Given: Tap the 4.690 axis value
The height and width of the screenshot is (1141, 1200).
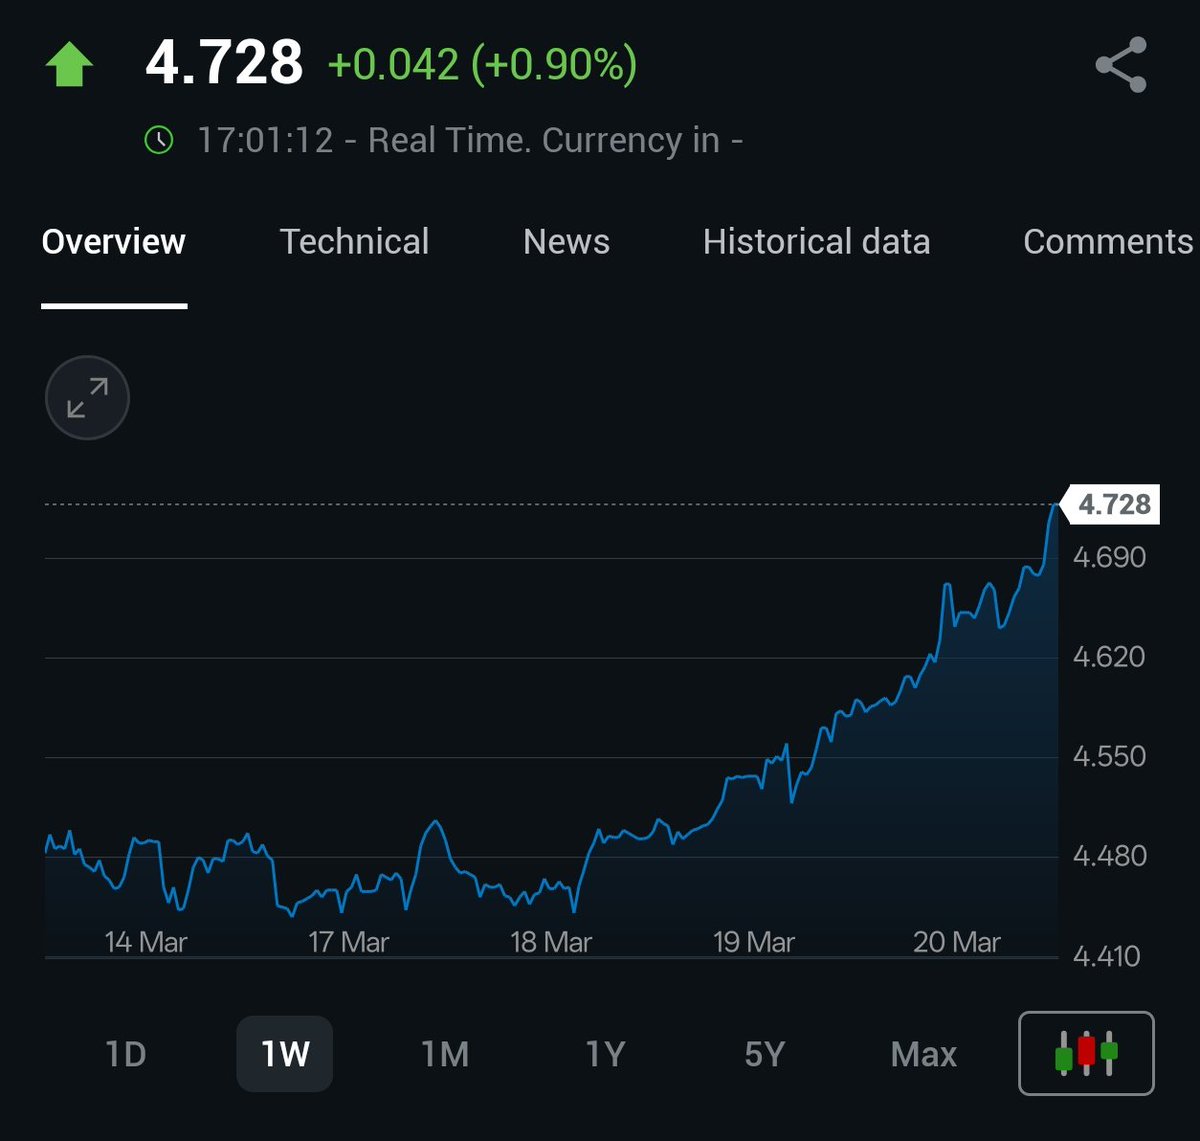Looking at the screenshot, I should 1109,557.
